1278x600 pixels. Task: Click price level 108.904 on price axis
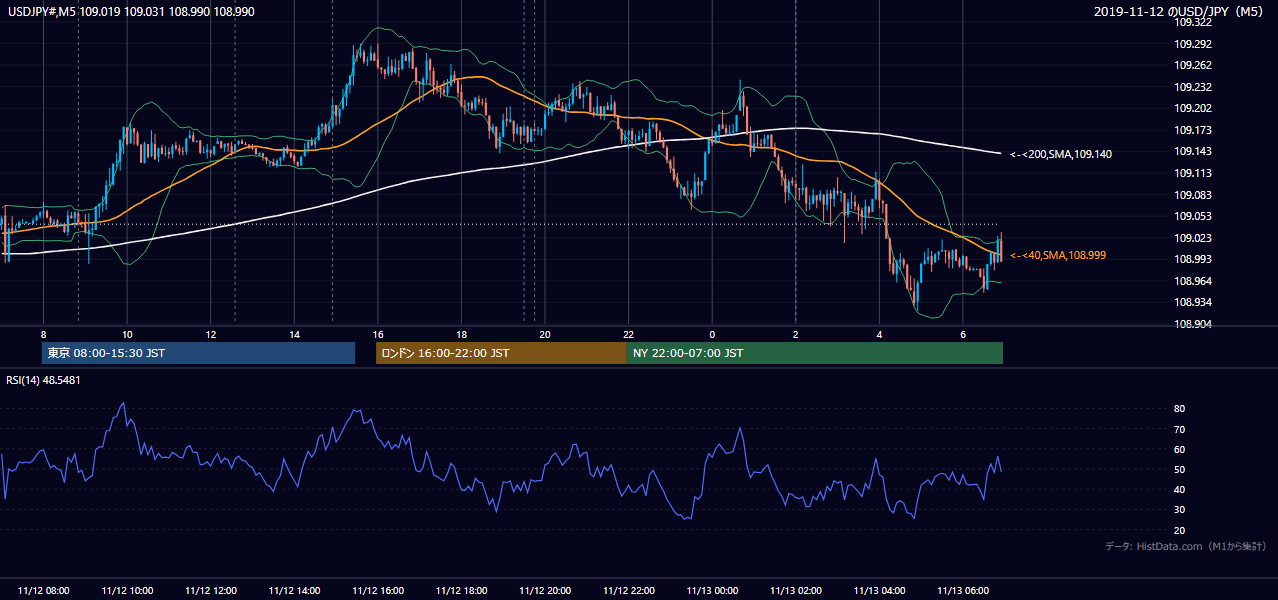click(1193, 324)
